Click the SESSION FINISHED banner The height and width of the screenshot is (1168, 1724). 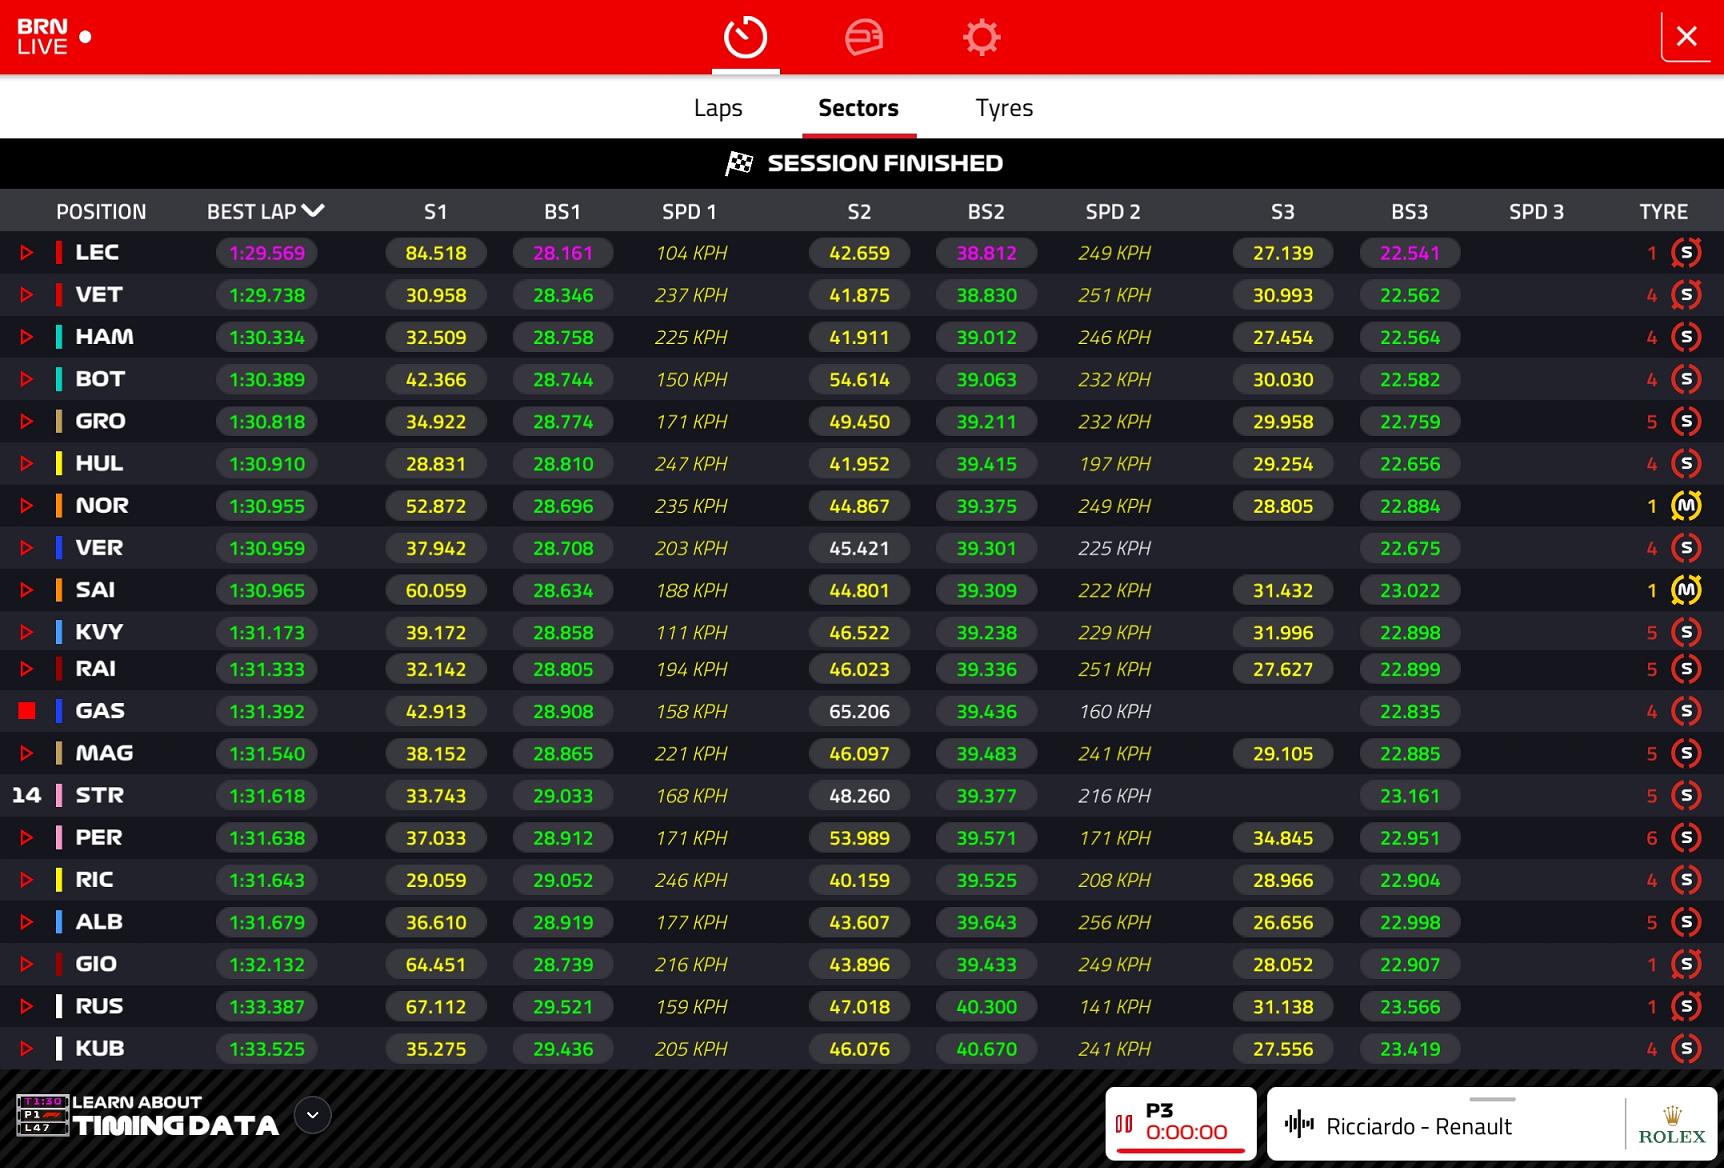pos(862,163)
